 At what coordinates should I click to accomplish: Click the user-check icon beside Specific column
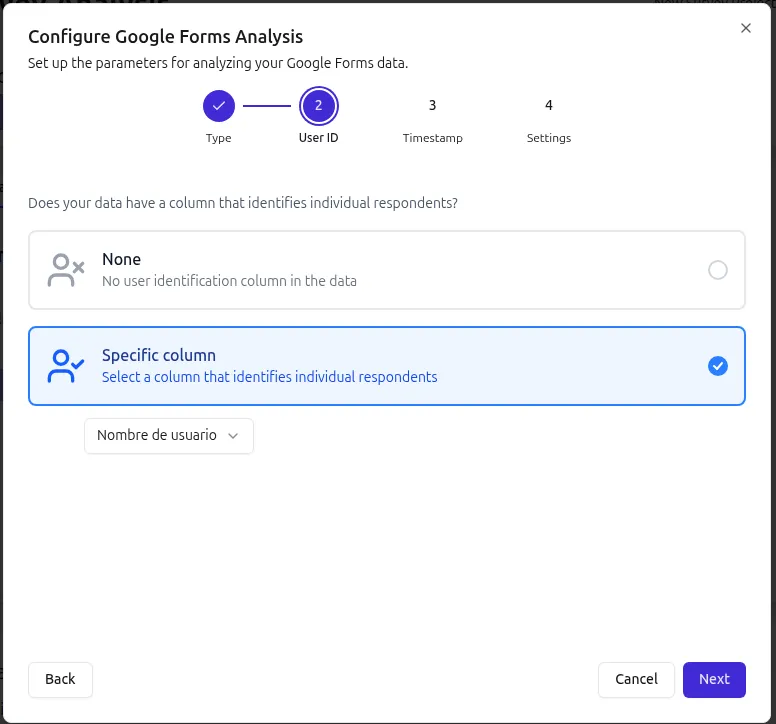pos(66,366)
